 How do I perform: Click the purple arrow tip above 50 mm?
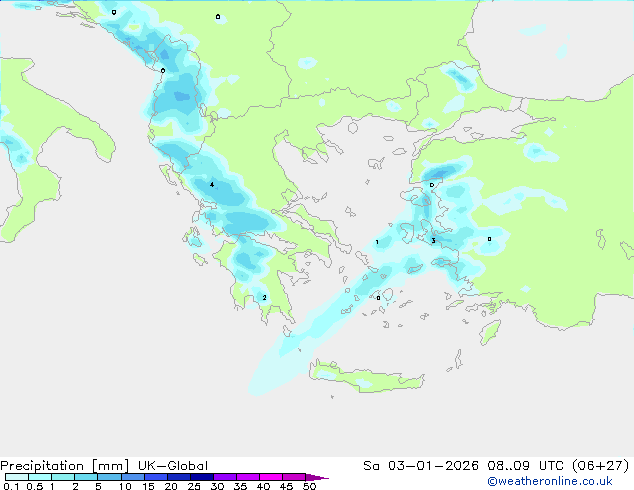click(317, 477)
